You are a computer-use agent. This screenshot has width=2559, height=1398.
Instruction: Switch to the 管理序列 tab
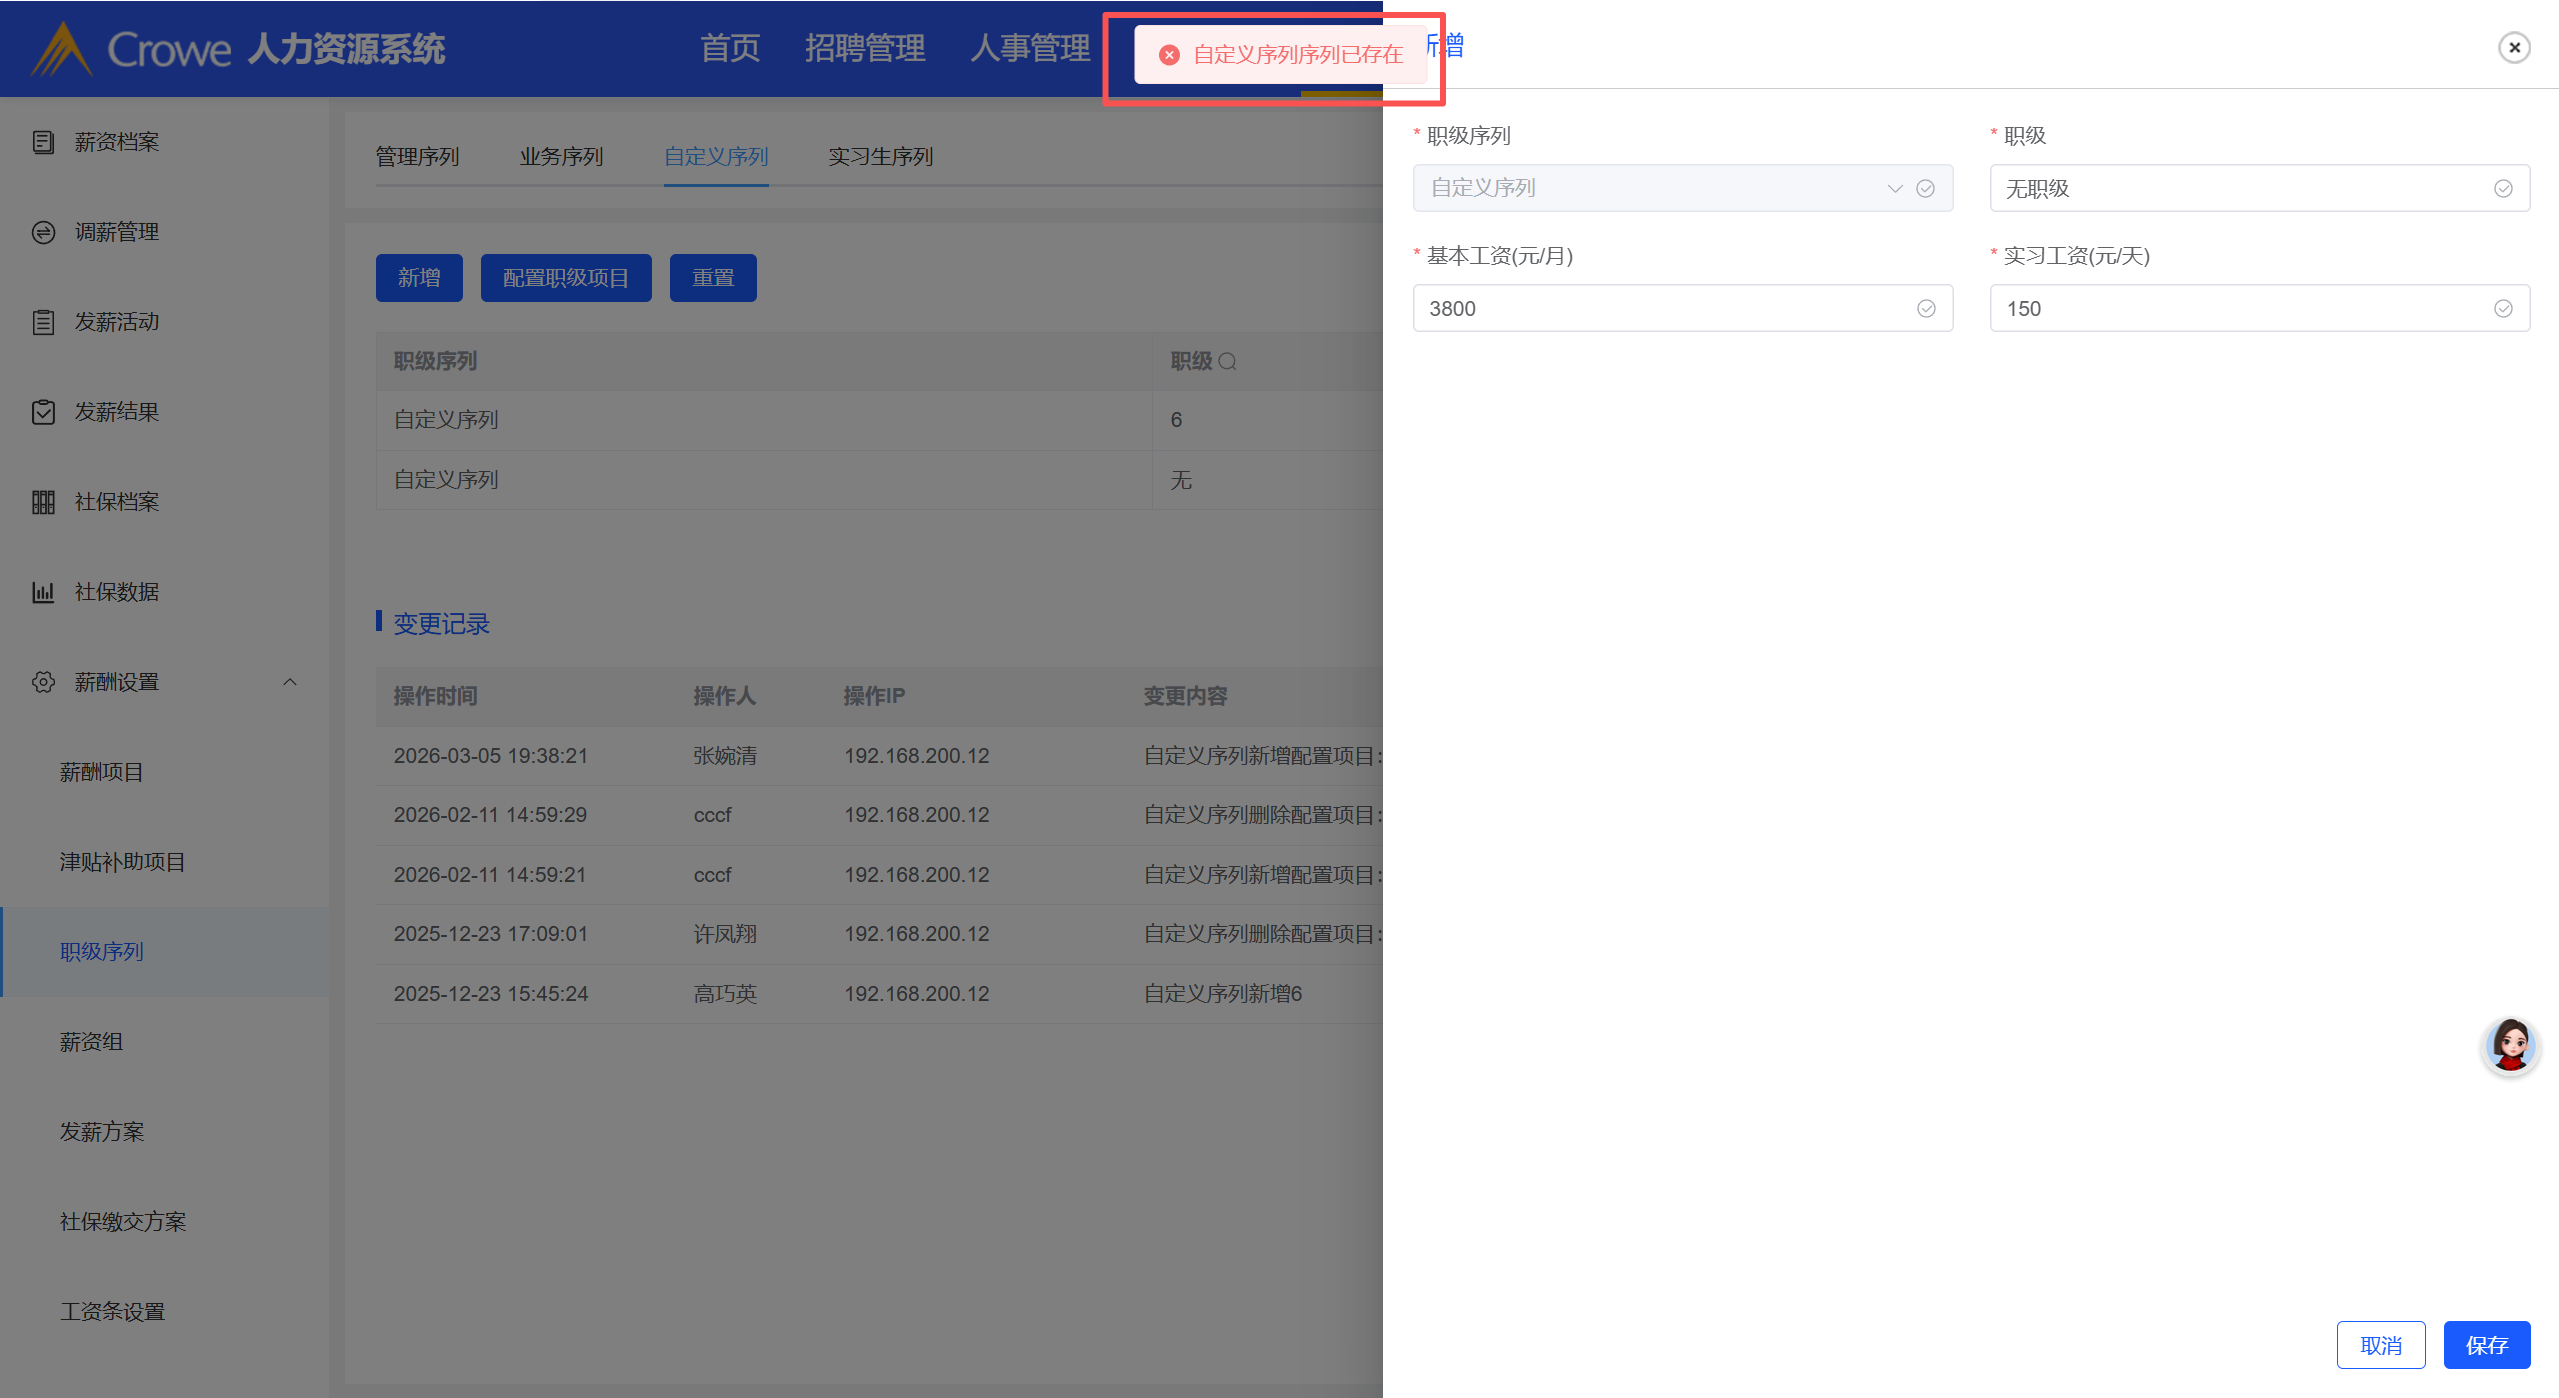pos(417,157)
